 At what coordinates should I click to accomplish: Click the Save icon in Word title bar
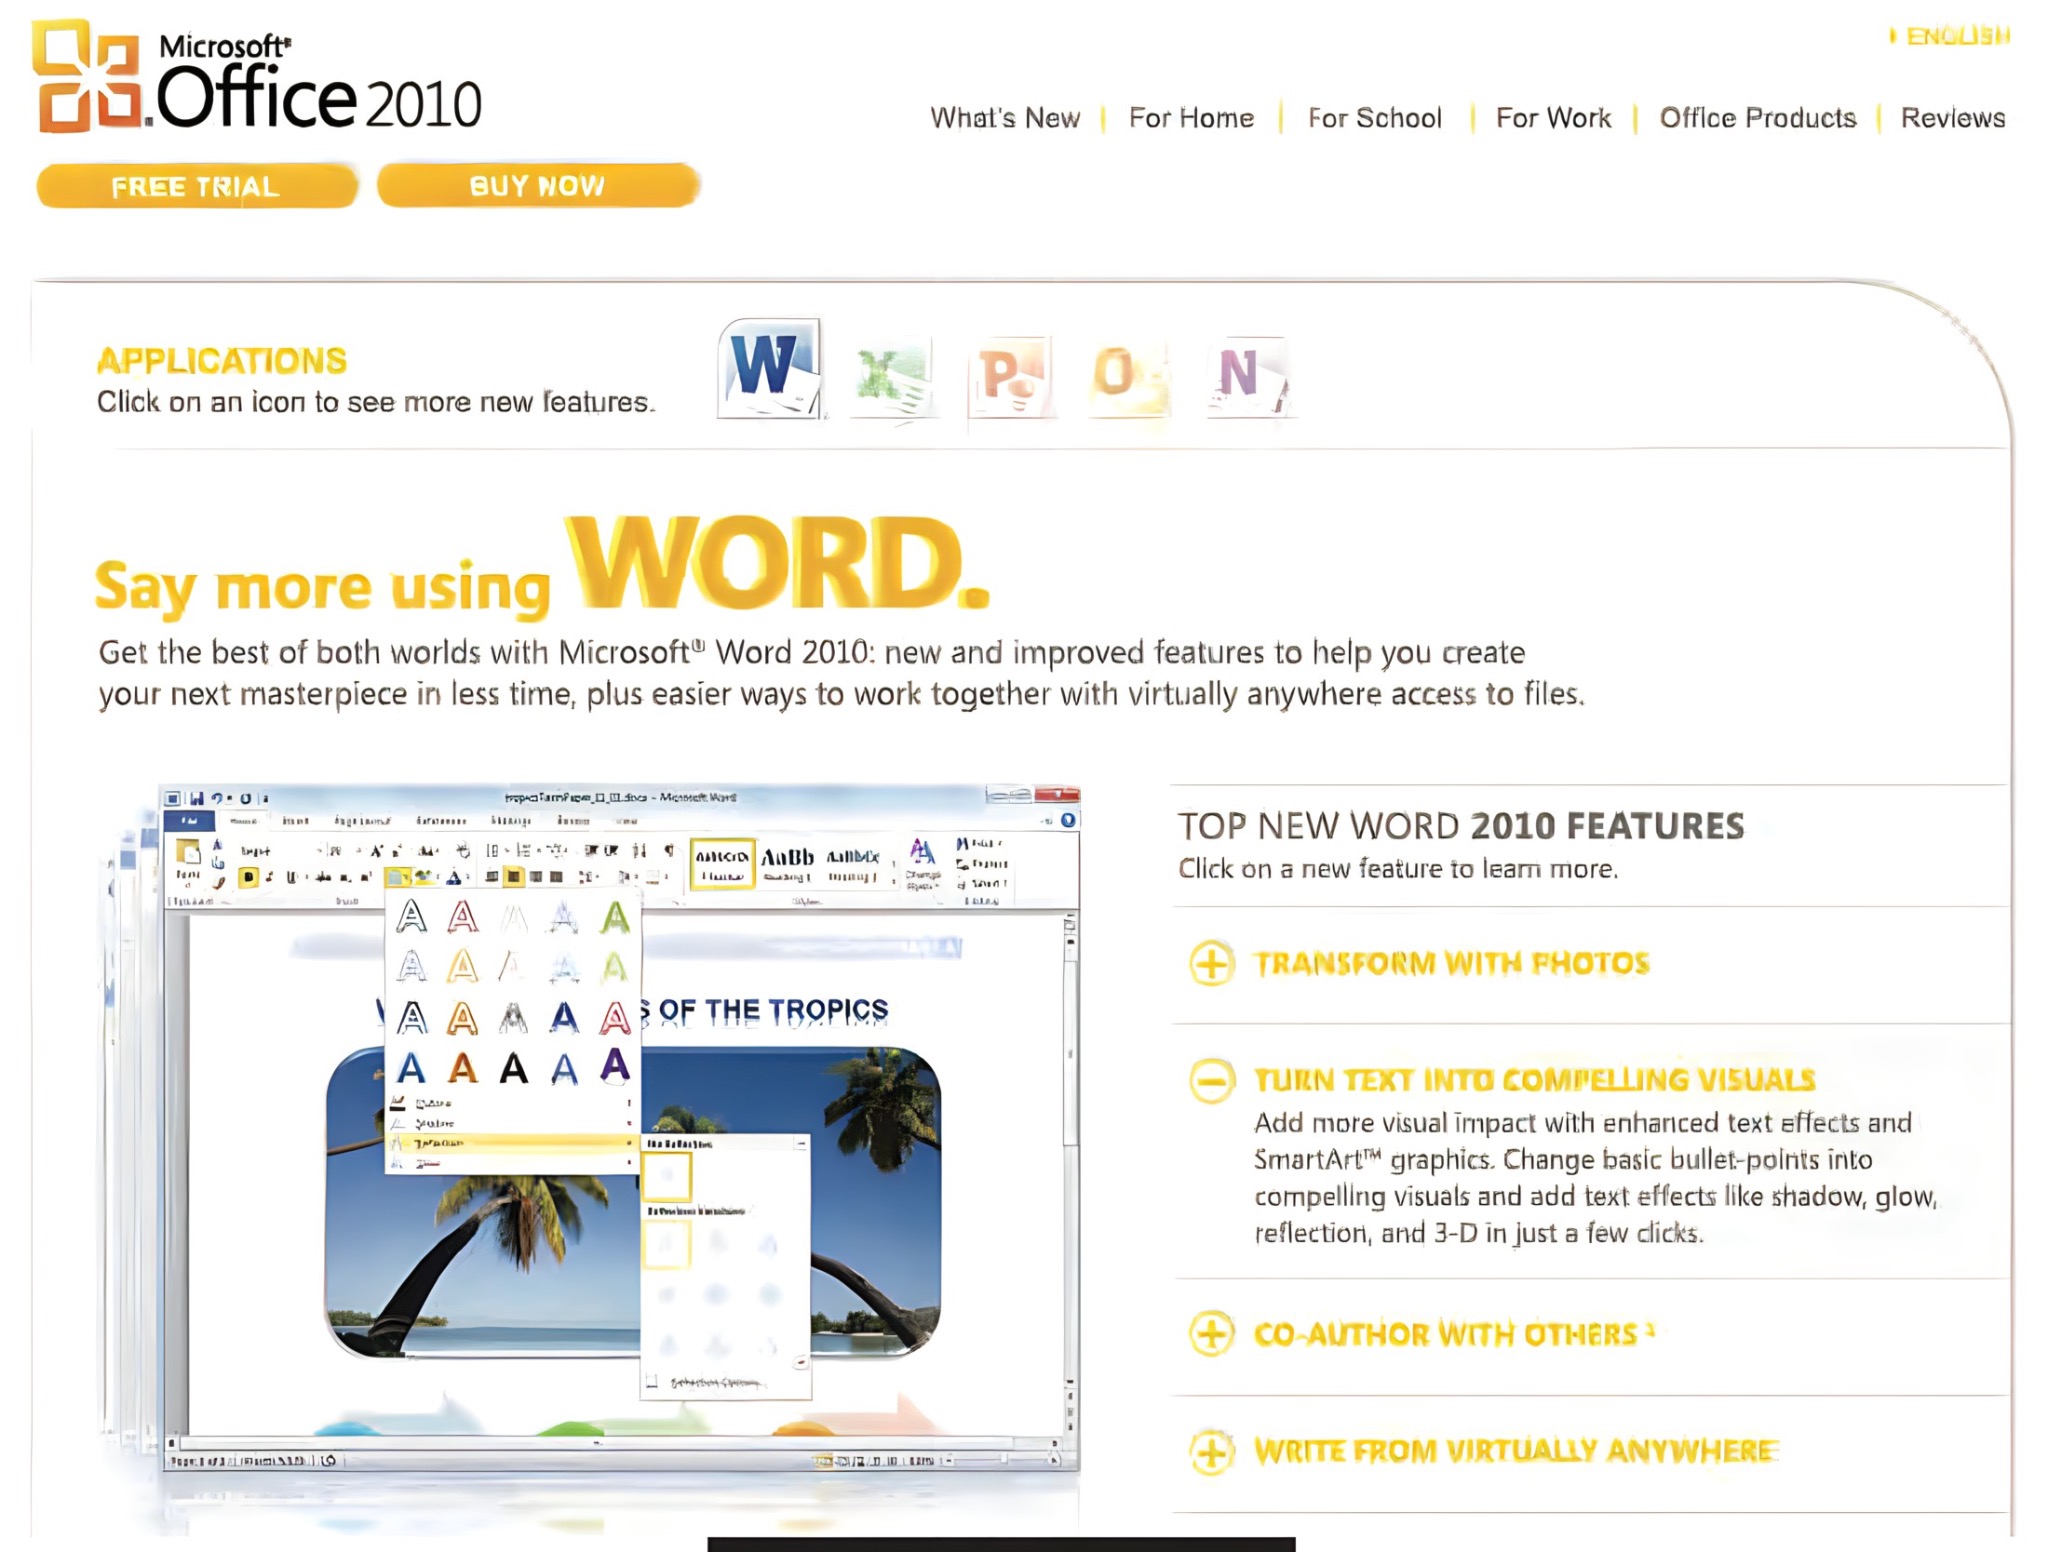[x=196, y=798]
